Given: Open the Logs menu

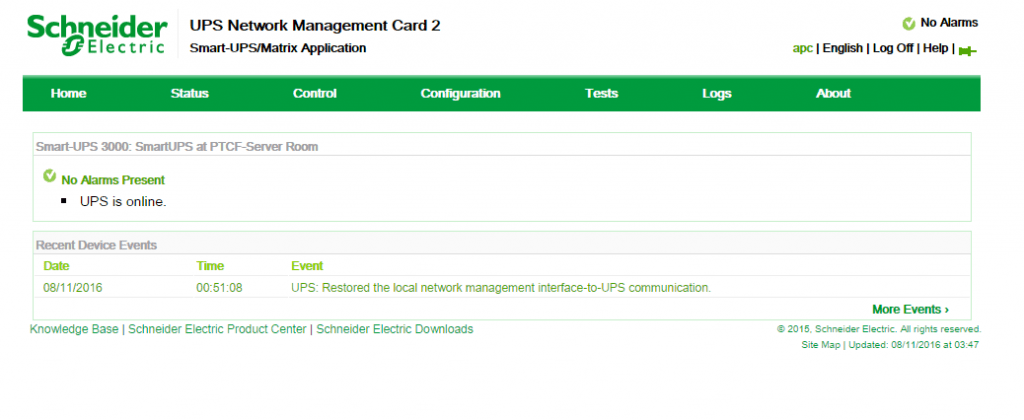Looking at the screenshot, I should [x=716, y=93].
